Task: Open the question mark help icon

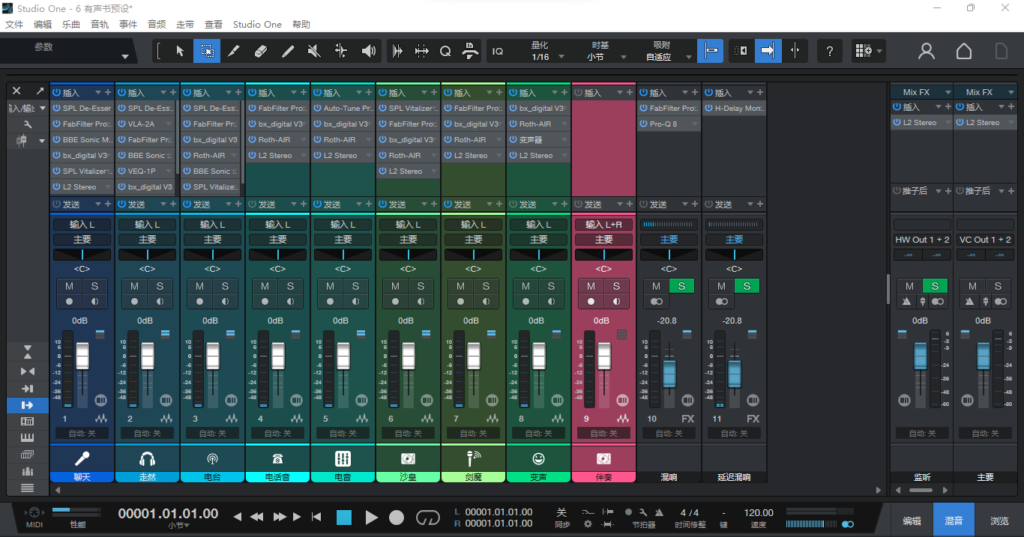Action: pyautogui.click(x=829, y=51)
